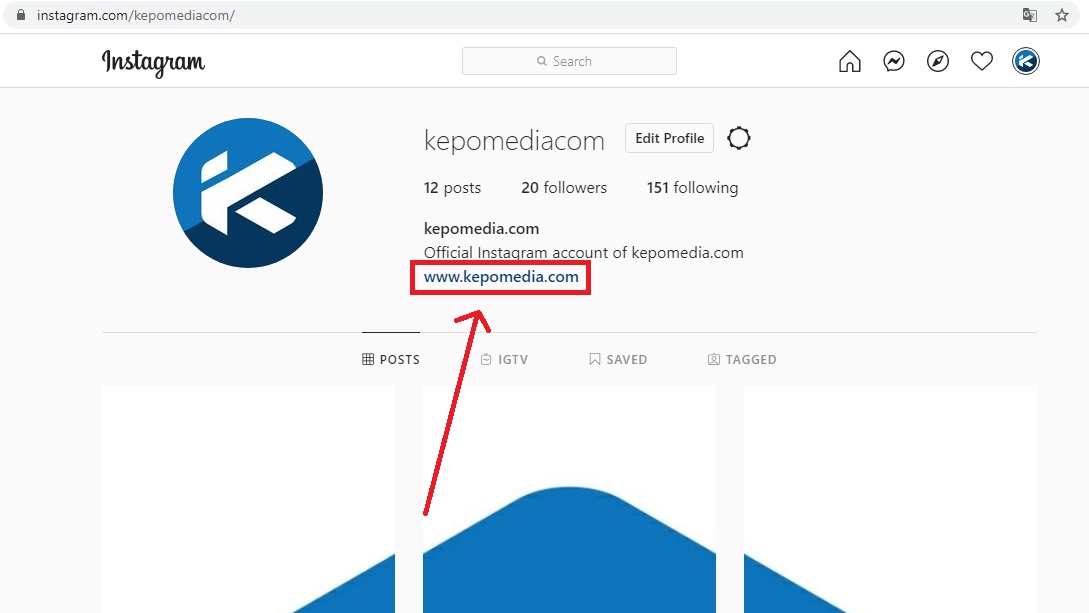Image resolution: width=1089 pixels, height=613 pixels.
Task: Select the POSTS grid tab
Action: click(x=391, y=359)
